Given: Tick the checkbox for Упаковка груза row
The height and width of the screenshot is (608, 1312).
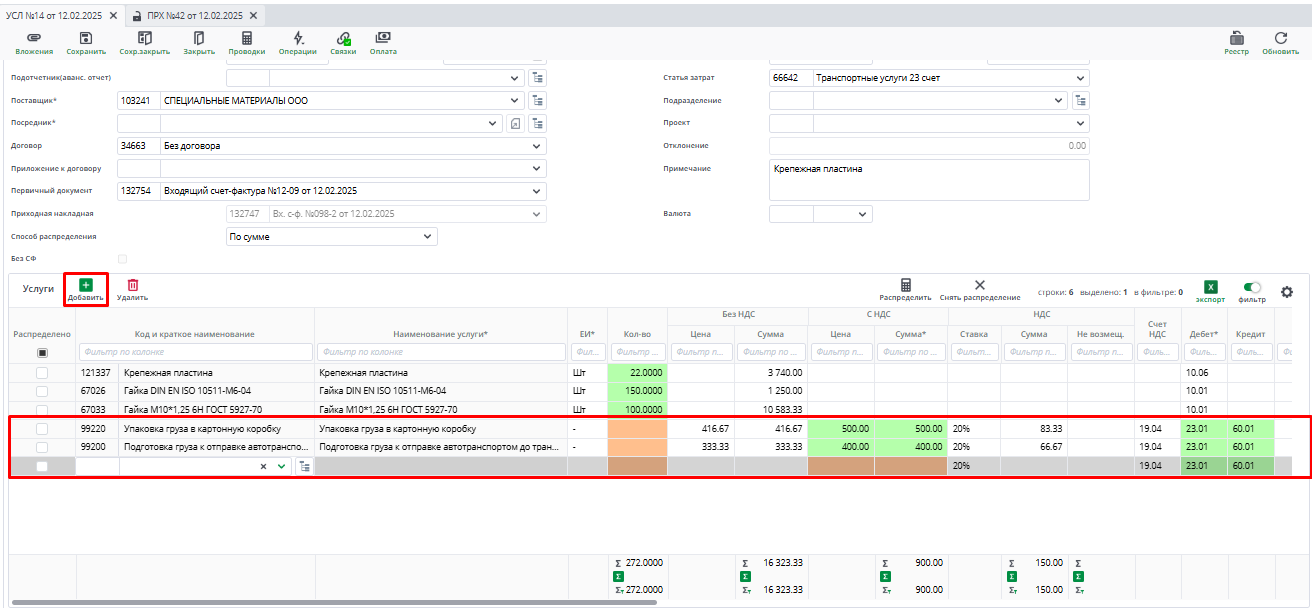Looking at the screenshot, I should (42, 429).
